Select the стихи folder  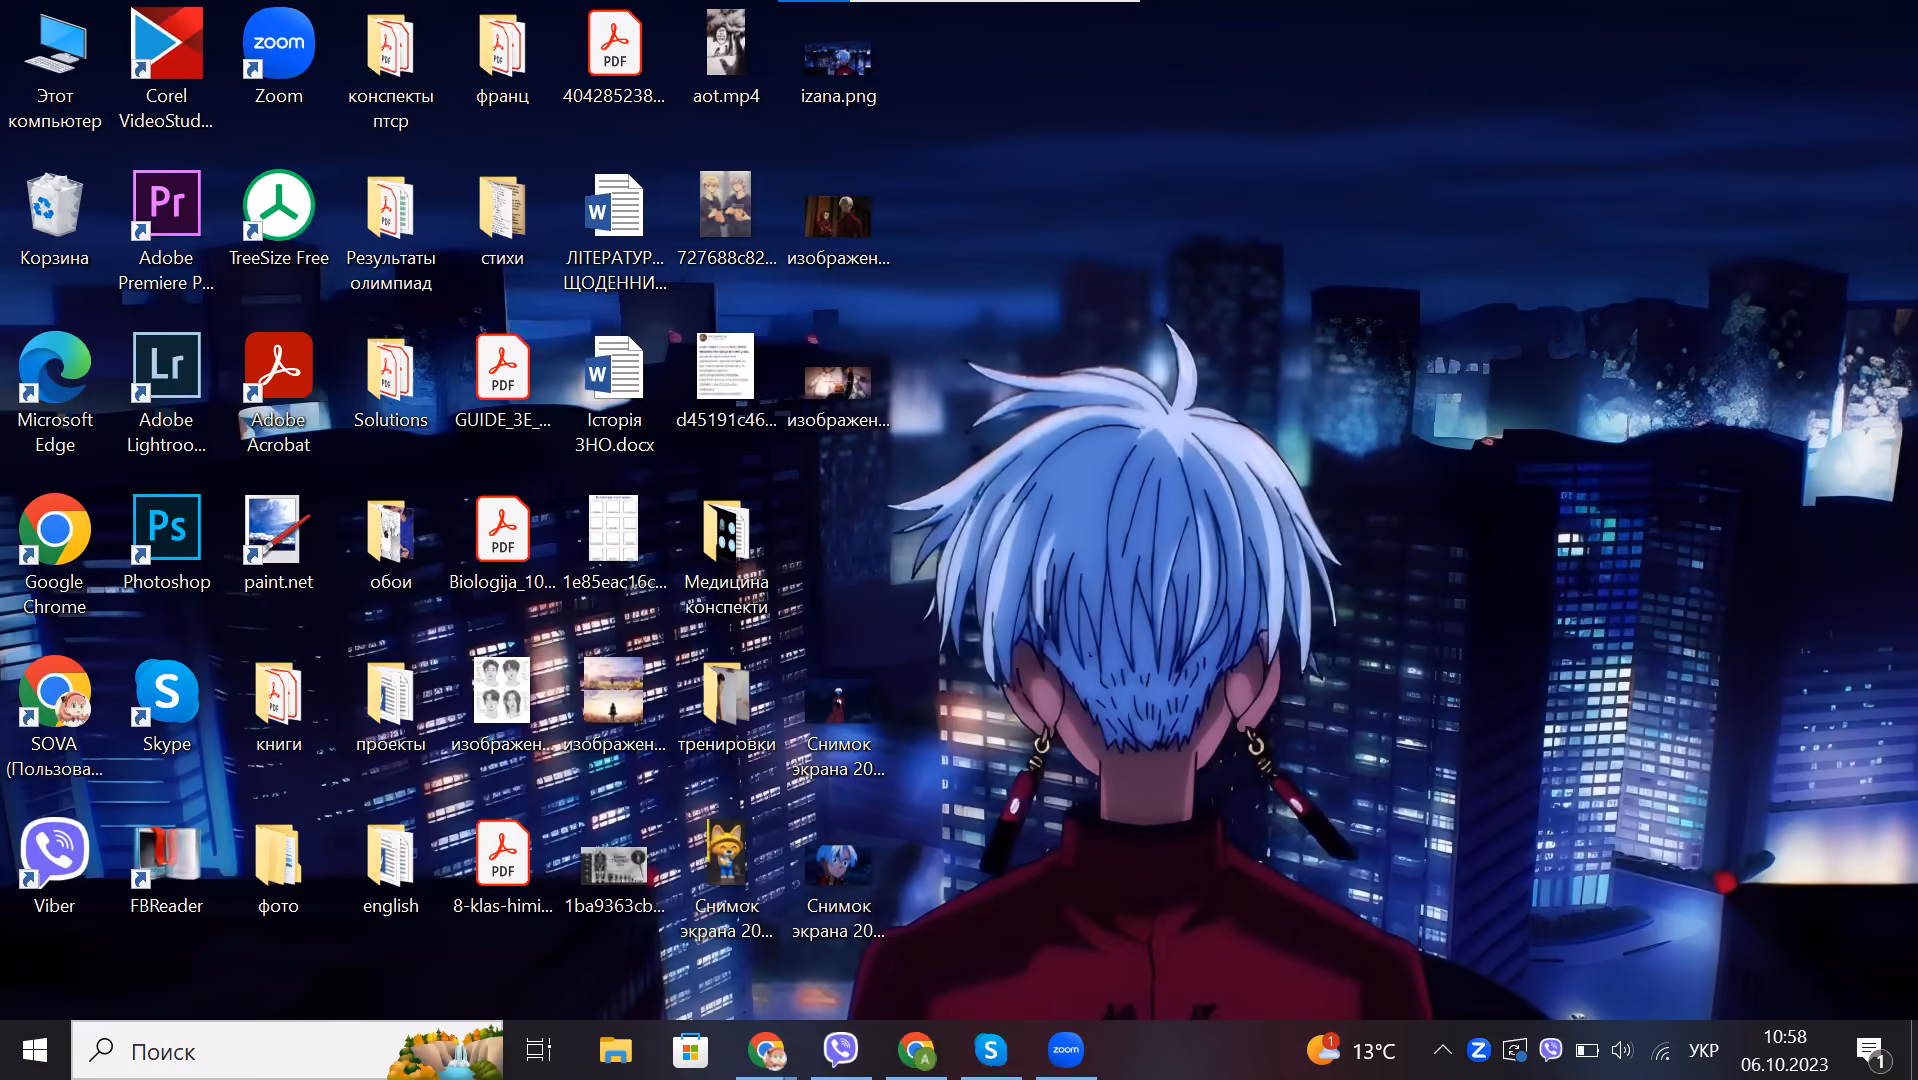click(502, 220)
